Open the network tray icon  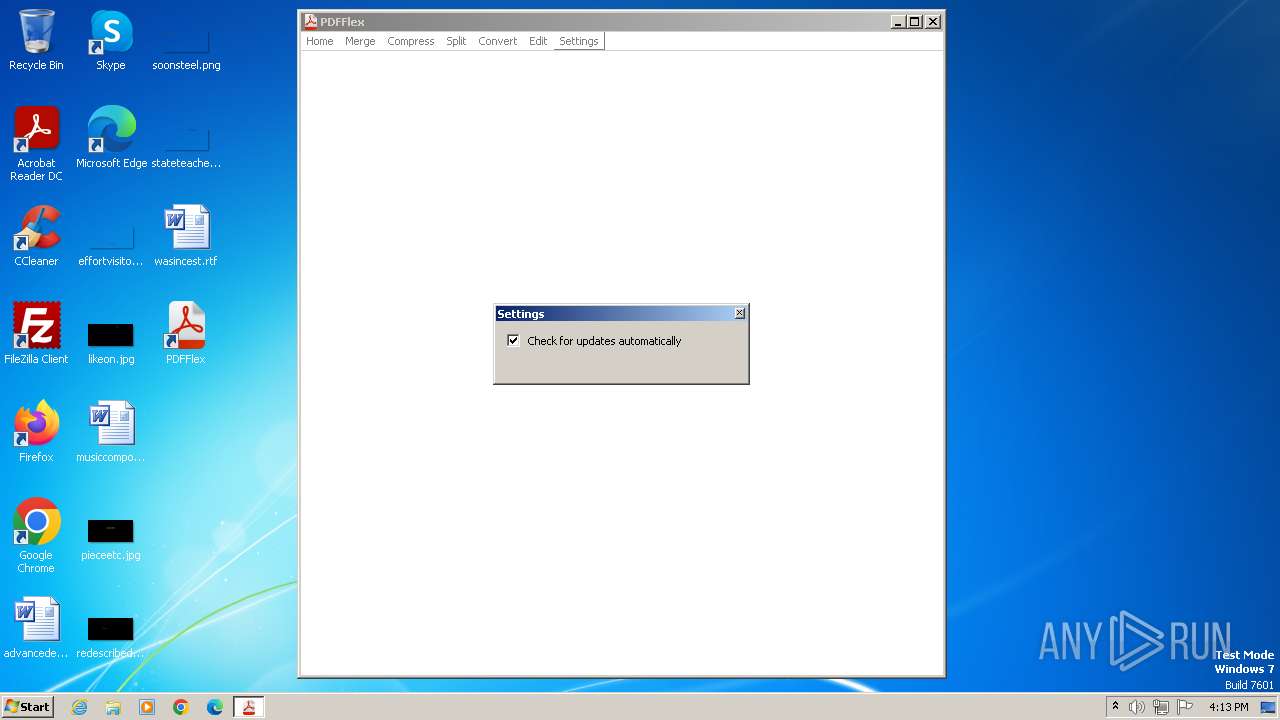pyautogui.click(x=1161, y=707)
